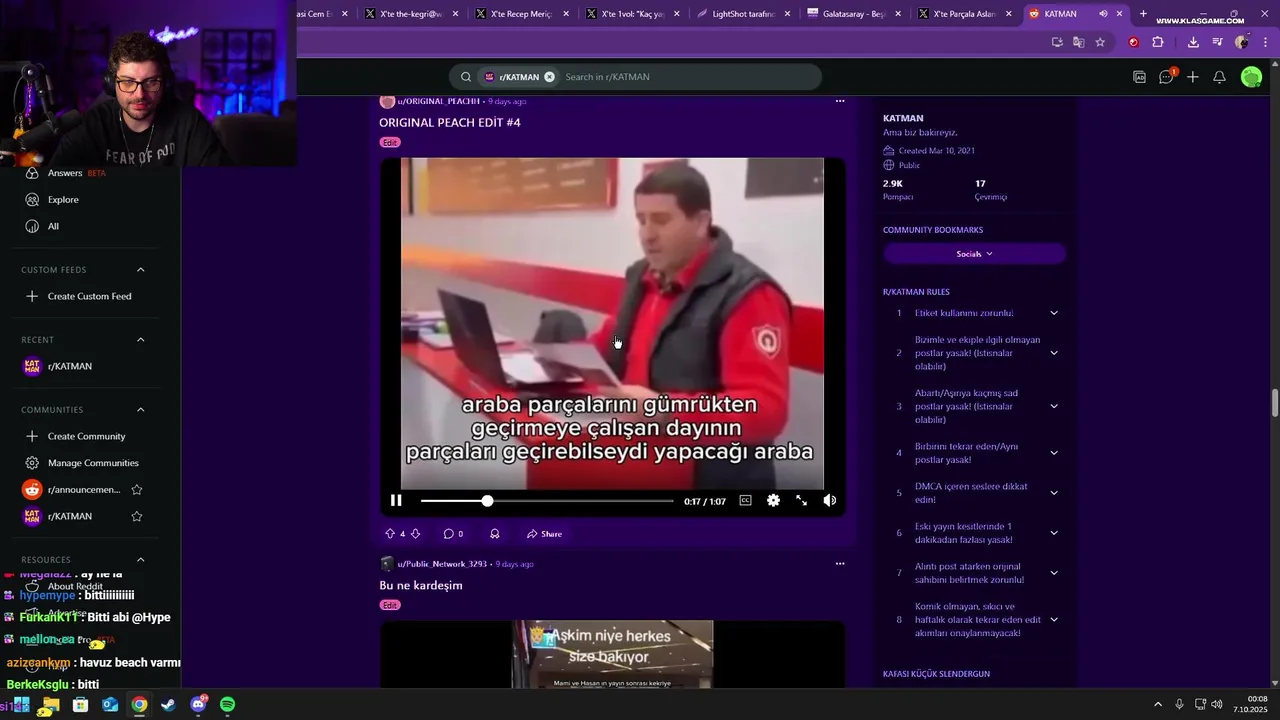Open Steam from the taskbar

pos(169,705)
